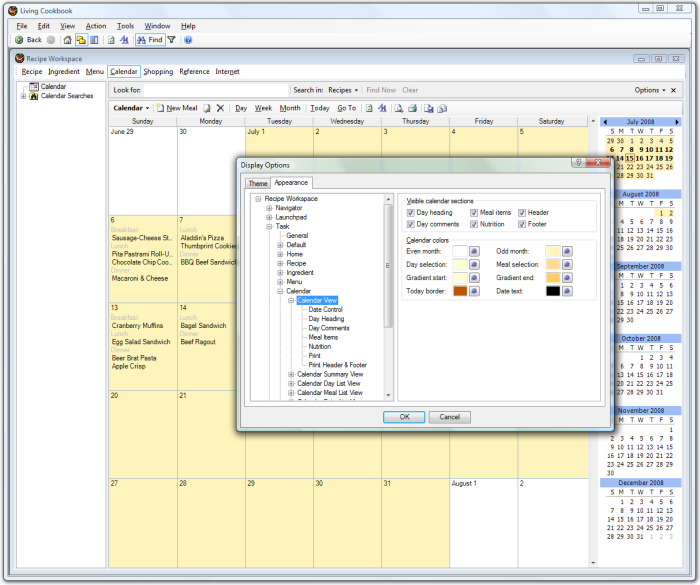Open the Home icon in main toolbar
Image resolution: width=700 pixels, height=585 pixels.
coord(67,40)
